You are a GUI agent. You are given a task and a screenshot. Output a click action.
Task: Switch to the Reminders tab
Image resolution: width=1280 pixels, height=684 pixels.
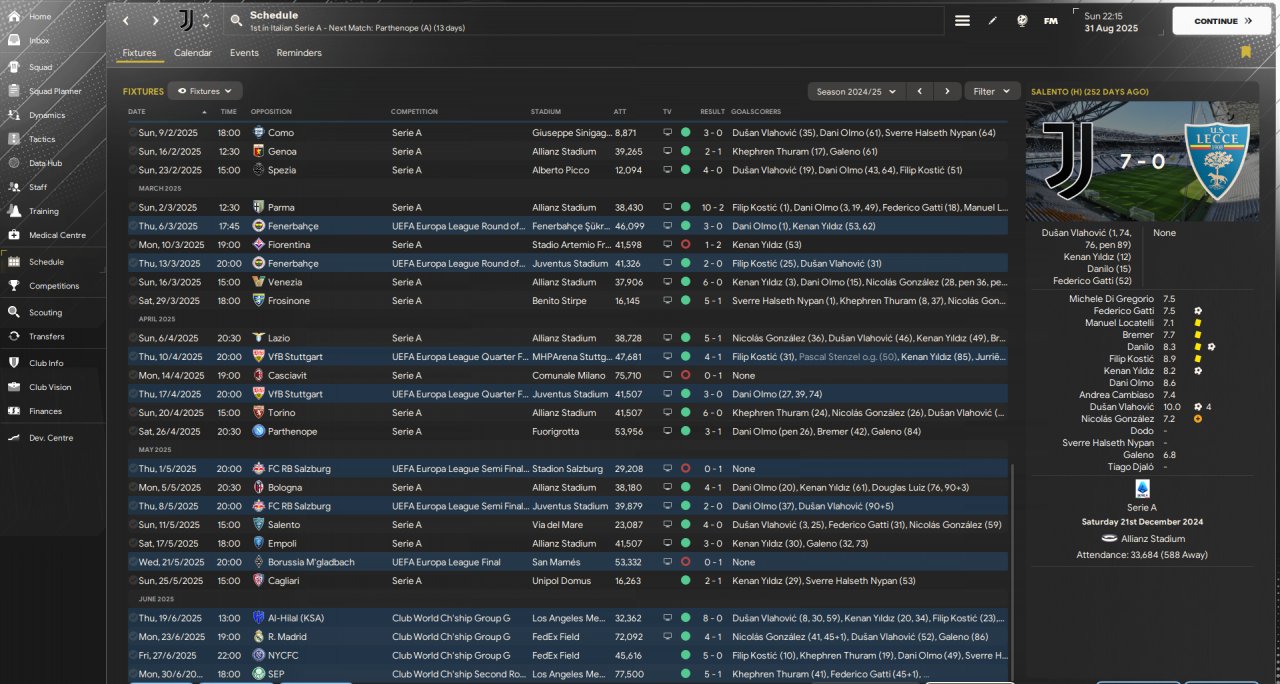[299, 53]
